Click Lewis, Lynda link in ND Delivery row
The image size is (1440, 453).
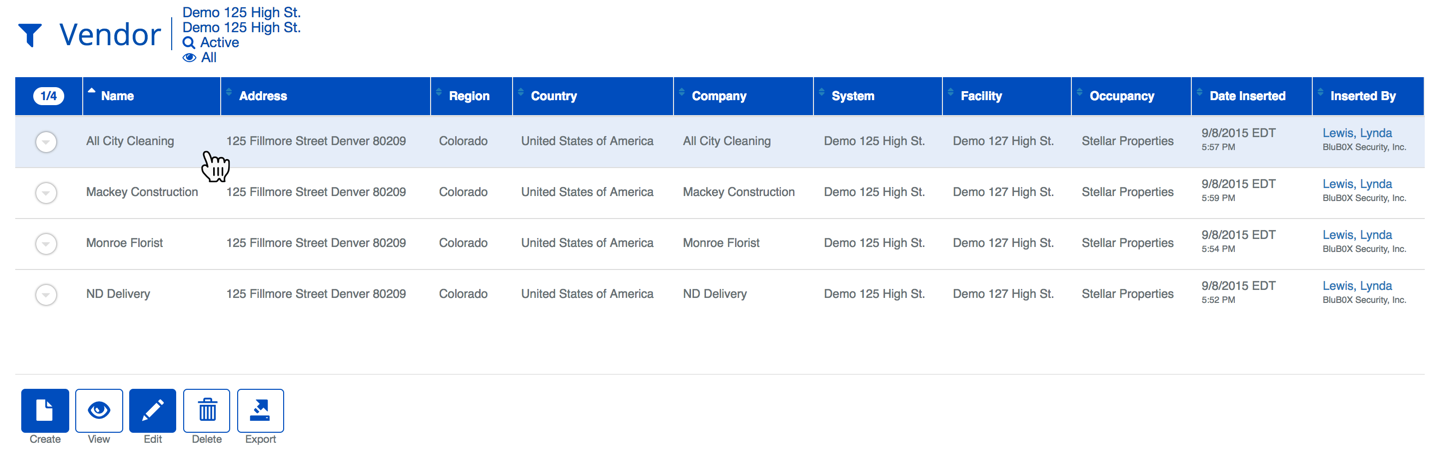tap(1357, 286)
